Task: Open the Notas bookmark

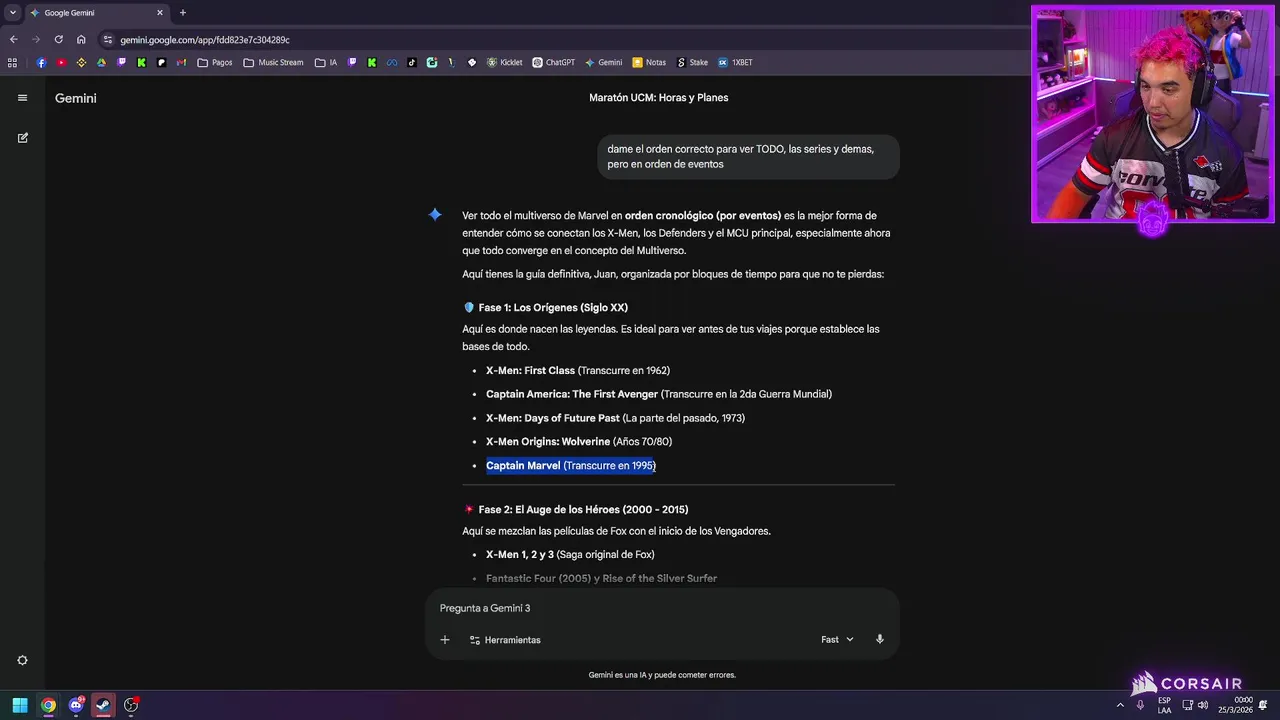Action: pyautogui.click(x=649, y=62)
